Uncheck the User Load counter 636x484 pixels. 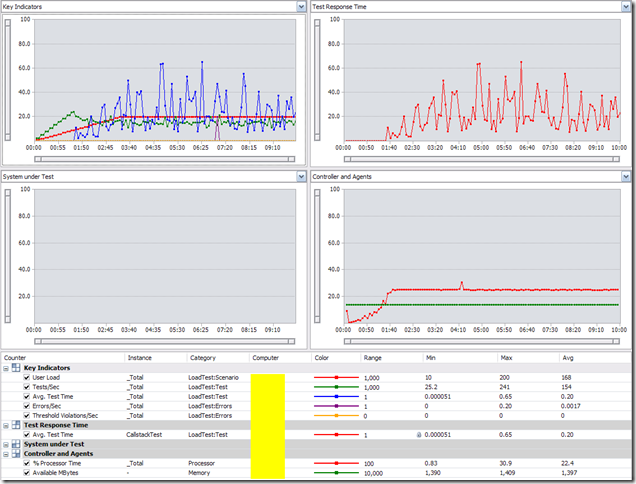pos(27,377)
